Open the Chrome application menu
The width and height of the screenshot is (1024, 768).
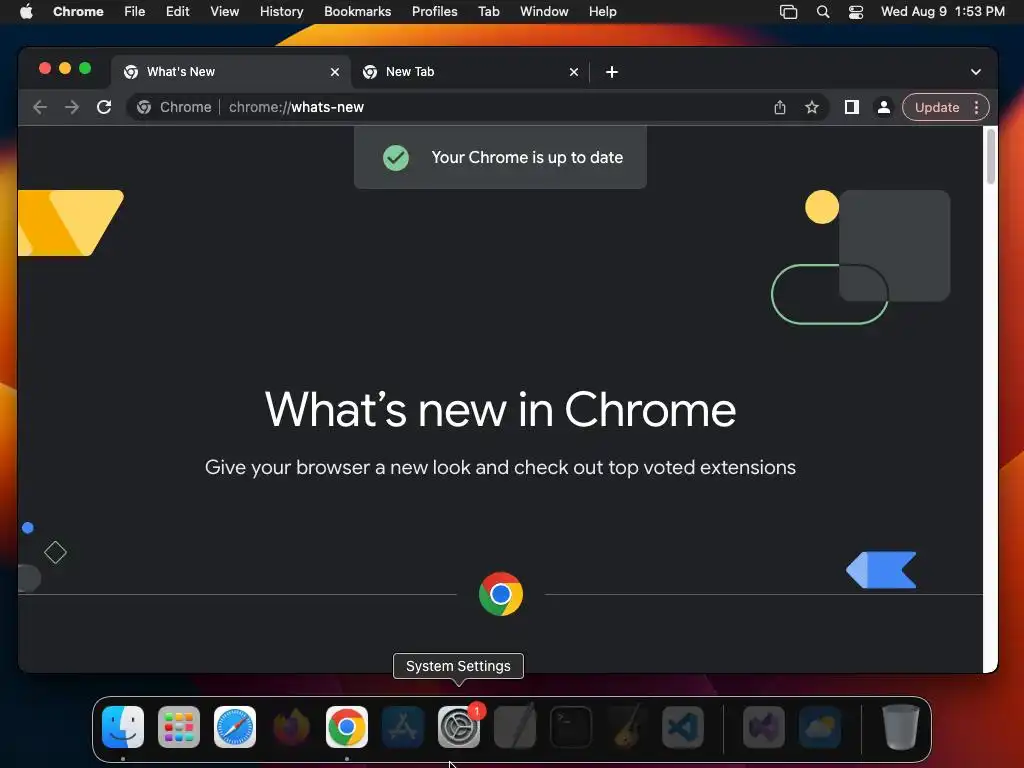click(x=78, y=12)
